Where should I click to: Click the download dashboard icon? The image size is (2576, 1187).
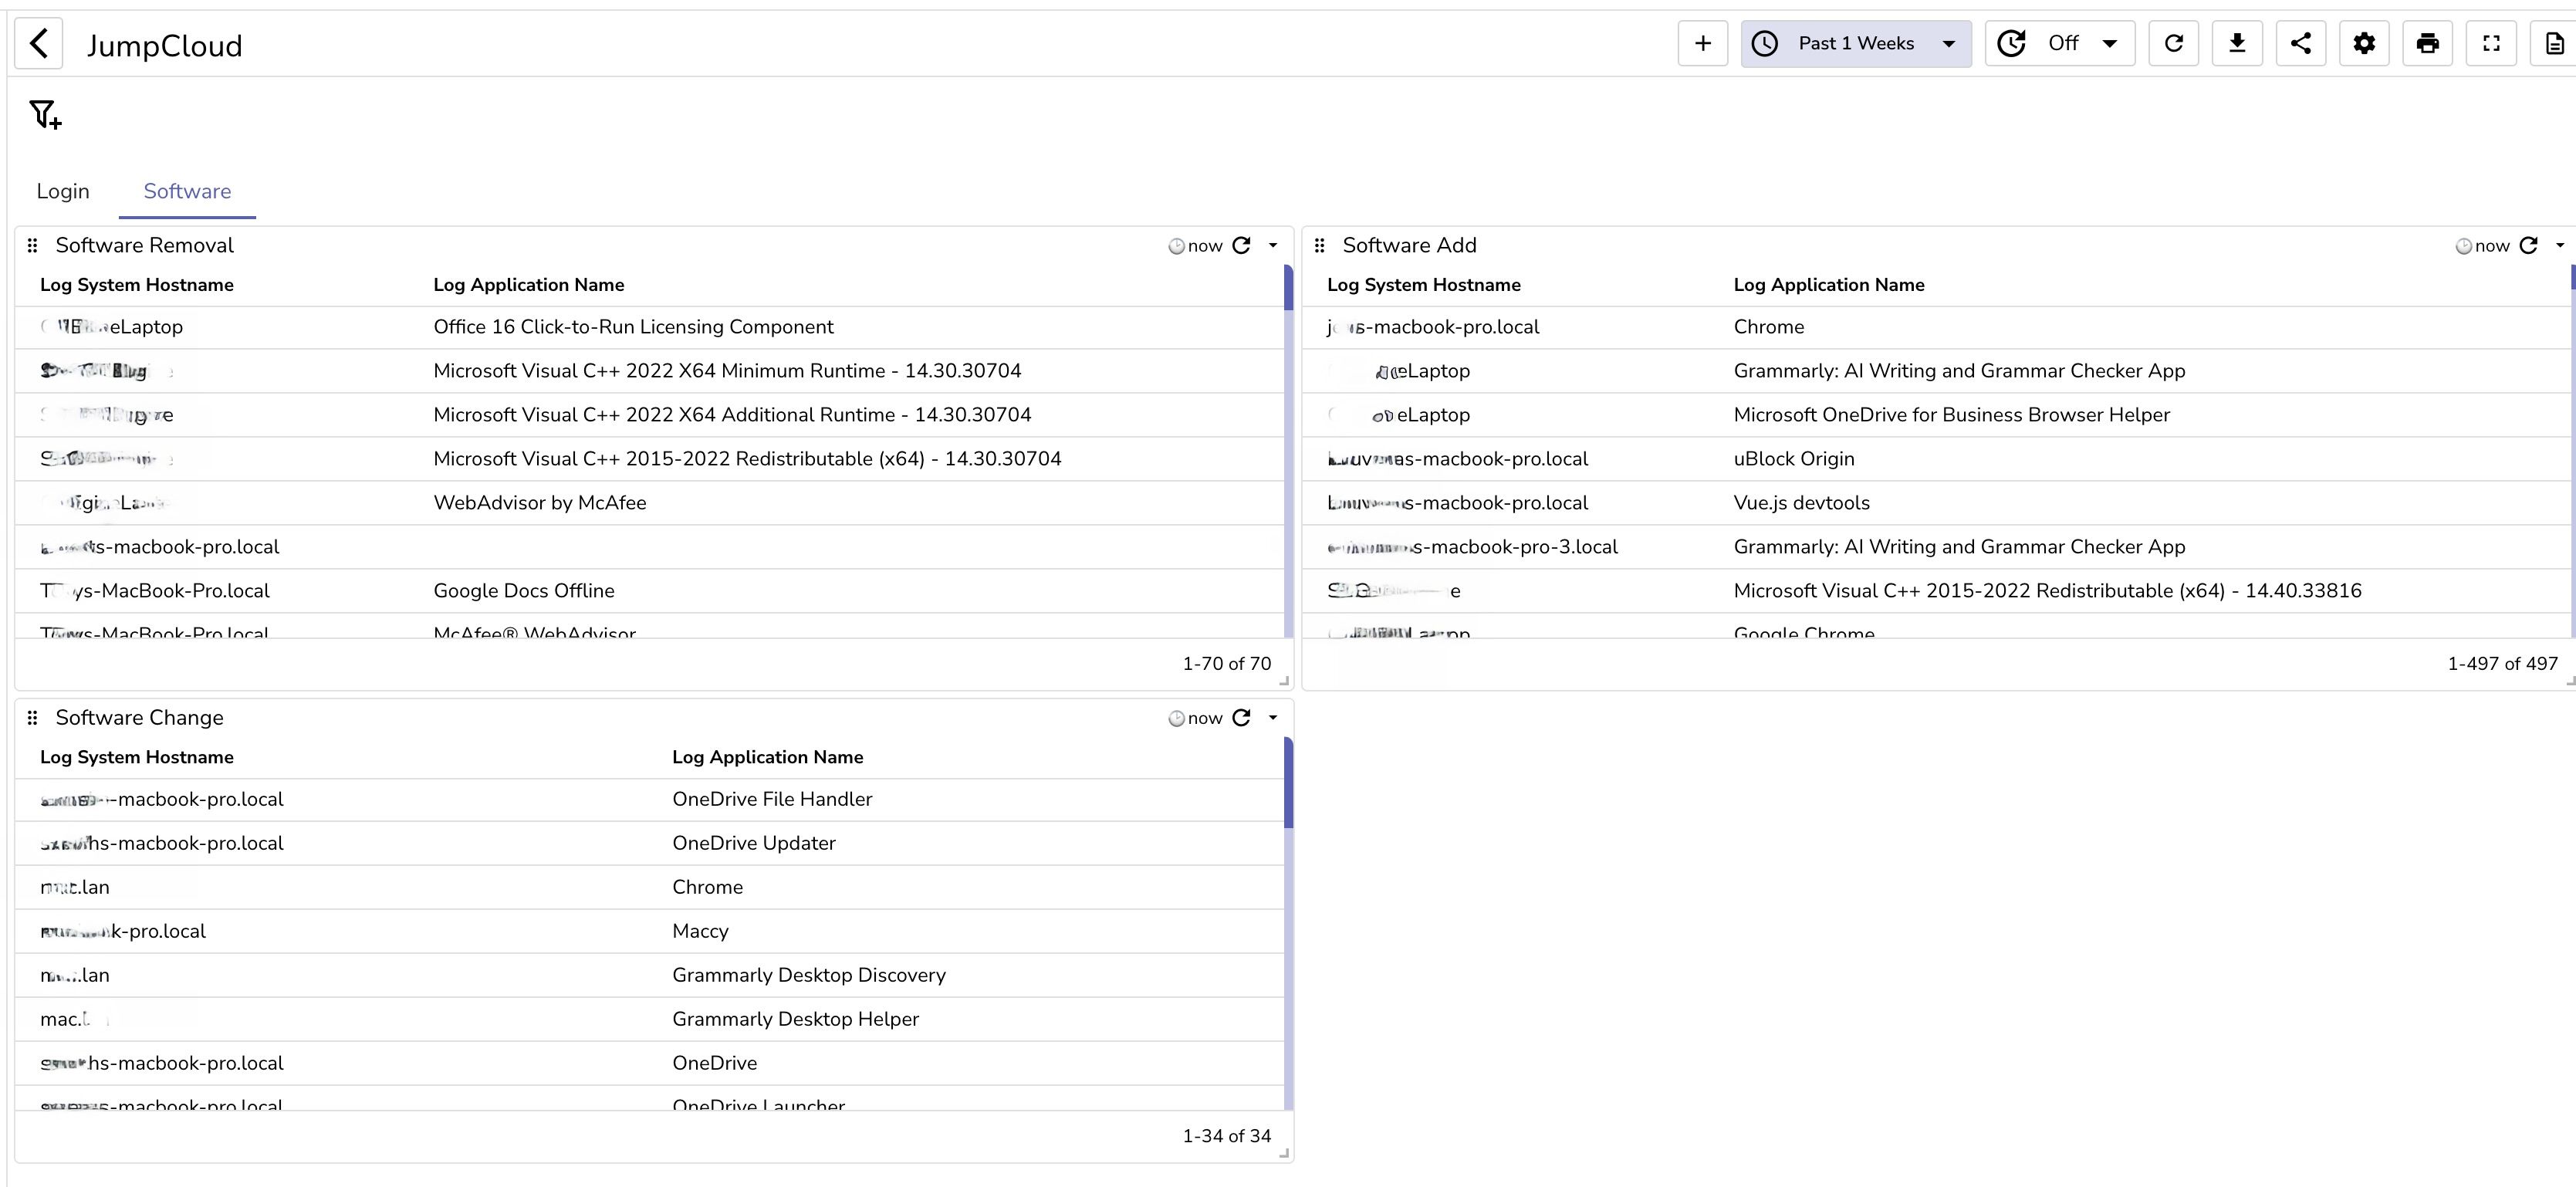pyautogui.click(x=2237, y=44)
